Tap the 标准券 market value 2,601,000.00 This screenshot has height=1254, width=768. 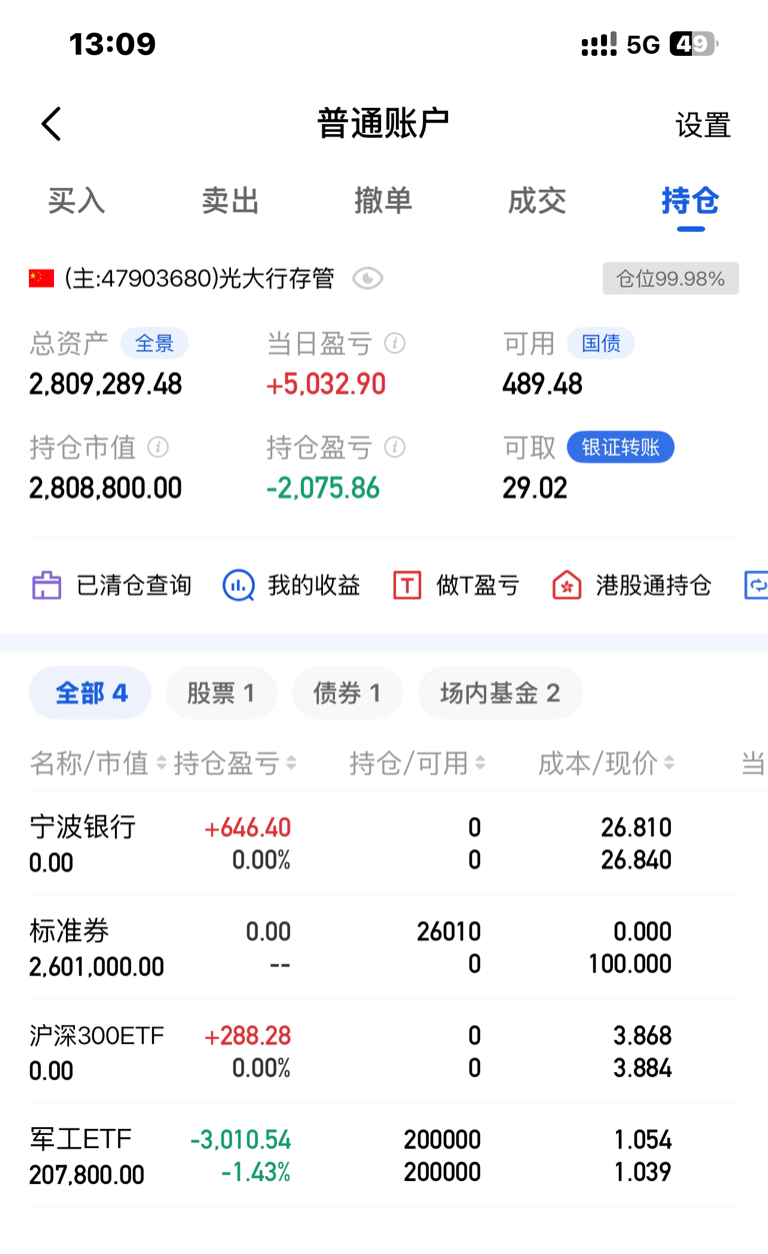(x=97, y=967)
